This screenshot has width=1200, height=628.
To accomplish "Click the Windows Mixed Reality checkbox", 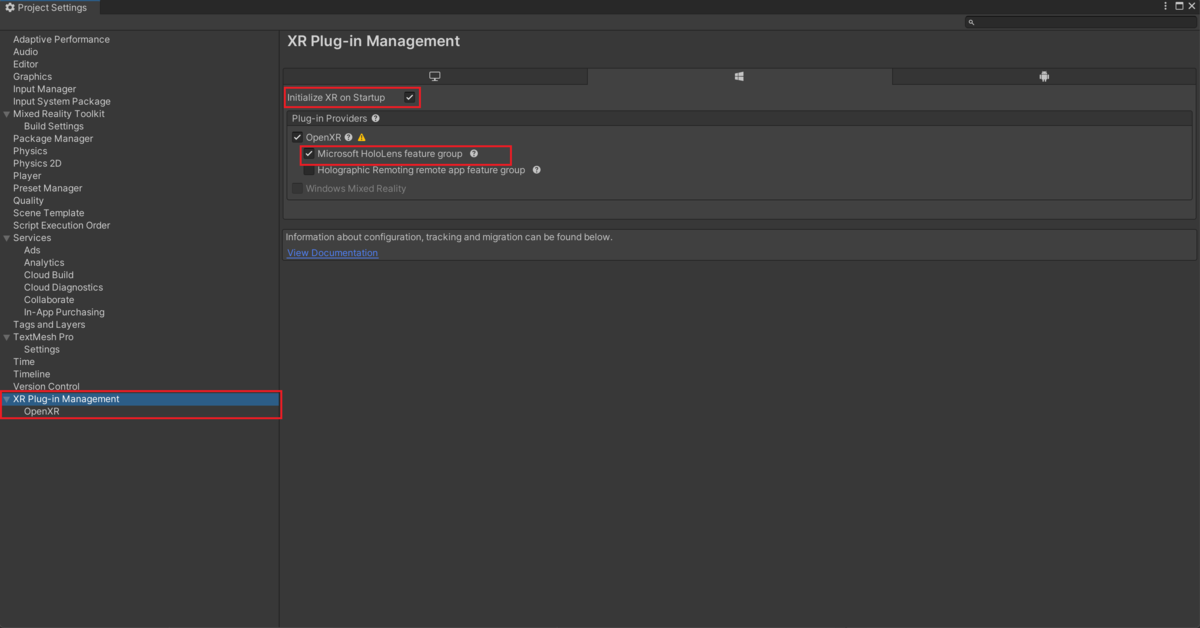I will pyautogui.click(x=297, y=188).
